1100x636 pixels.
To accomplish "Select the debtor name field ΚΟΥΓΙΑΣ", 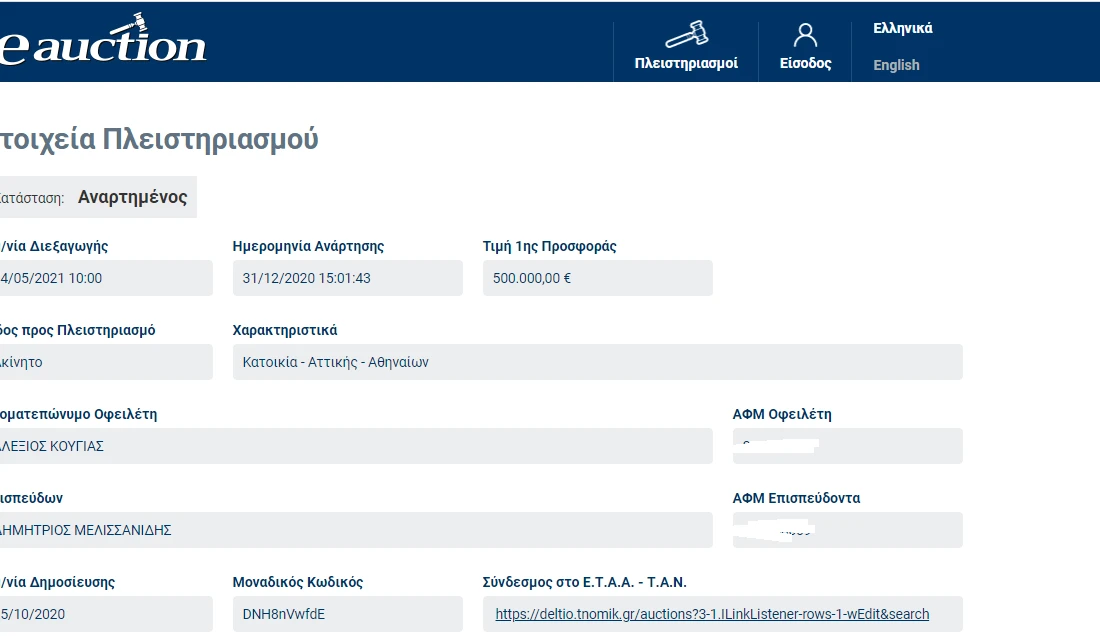I will click(355, 446).
